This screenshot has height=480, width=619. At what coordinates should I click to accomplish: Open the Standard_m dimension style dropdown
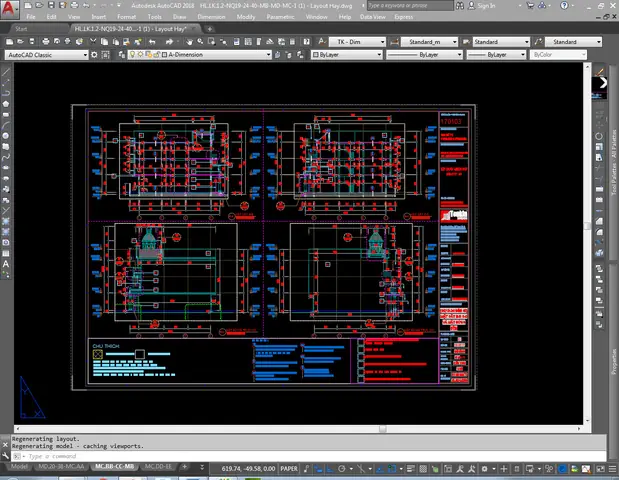coord(430,42)
